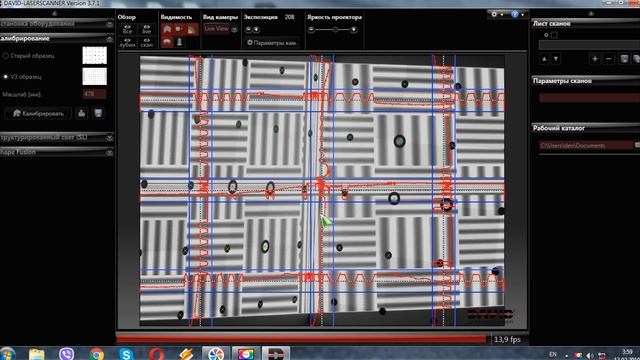Toggle the textured corner visibility icon
Viewport: 640px width, 360px height.
(x=191, y=29)
